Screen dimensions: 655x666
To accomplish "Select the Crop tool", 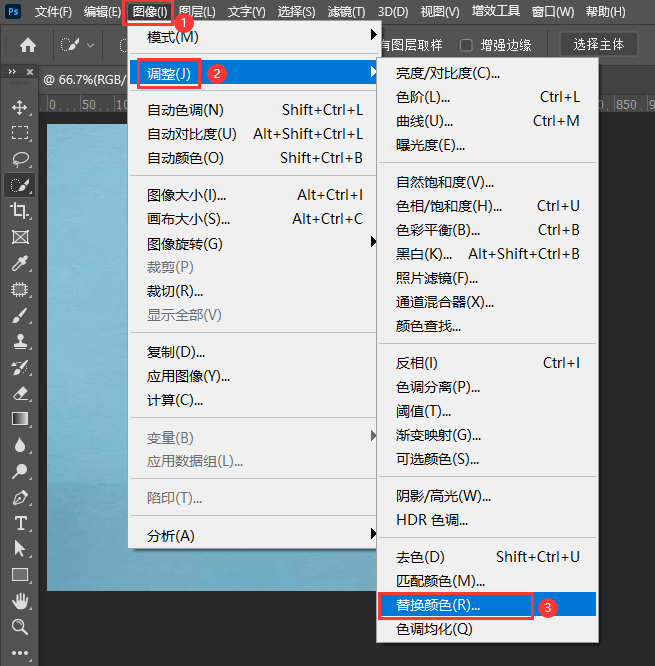I will 20,211.
